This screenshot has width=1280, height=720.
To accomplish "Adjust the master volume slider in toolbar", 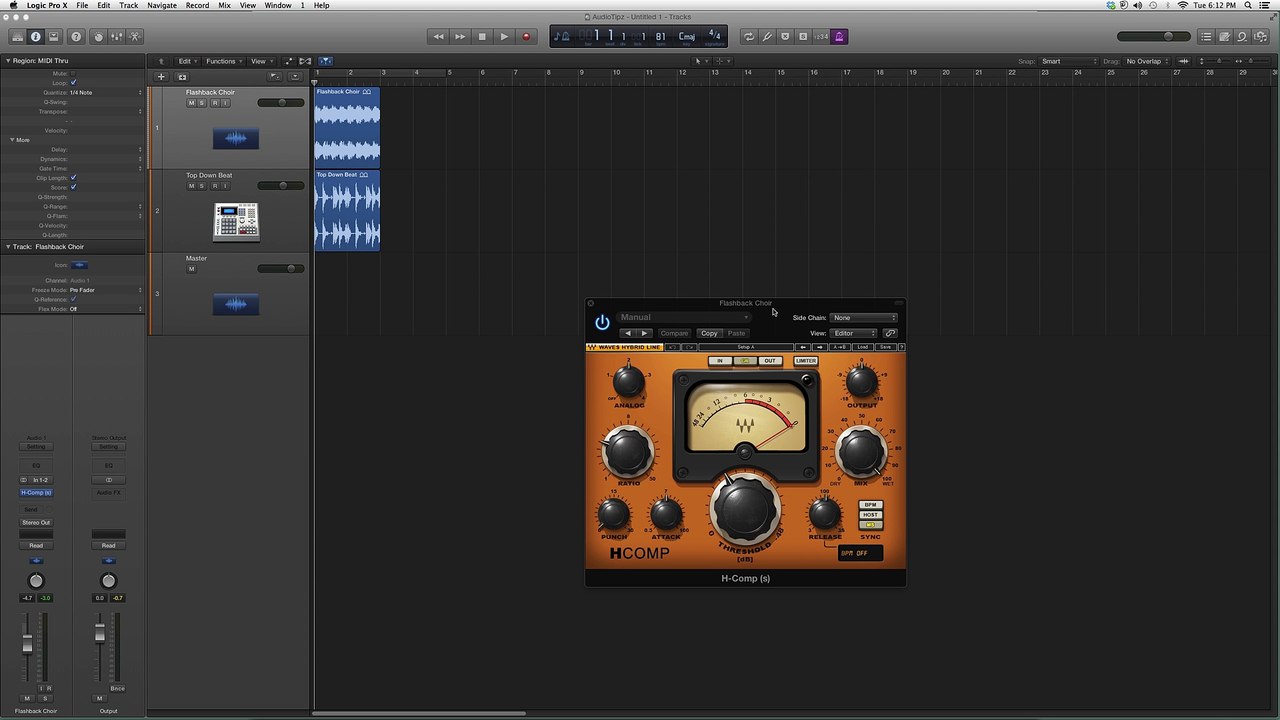I will click(x=1154, y=37).
